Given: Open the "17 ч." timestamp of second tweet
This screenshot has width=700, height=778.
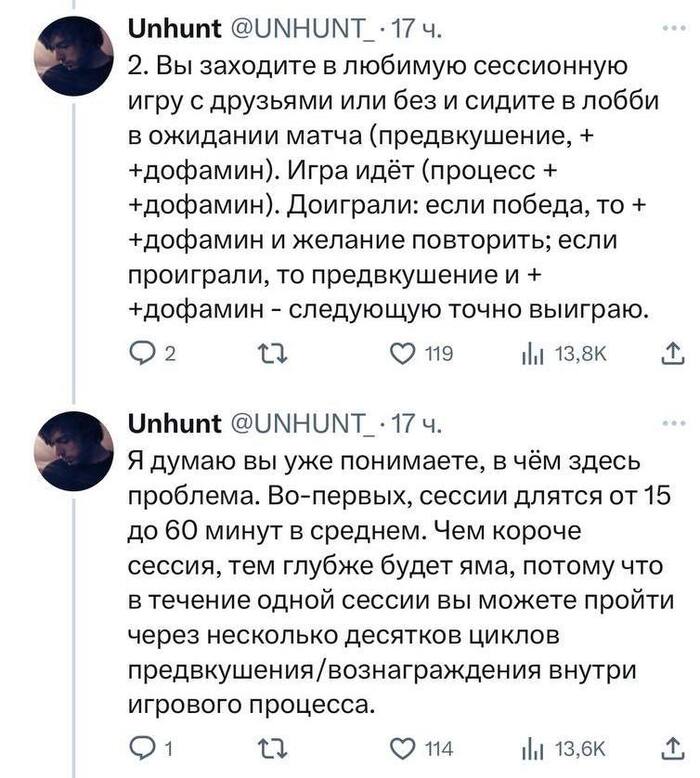Looking at the screenshot, I should (423, 424).
